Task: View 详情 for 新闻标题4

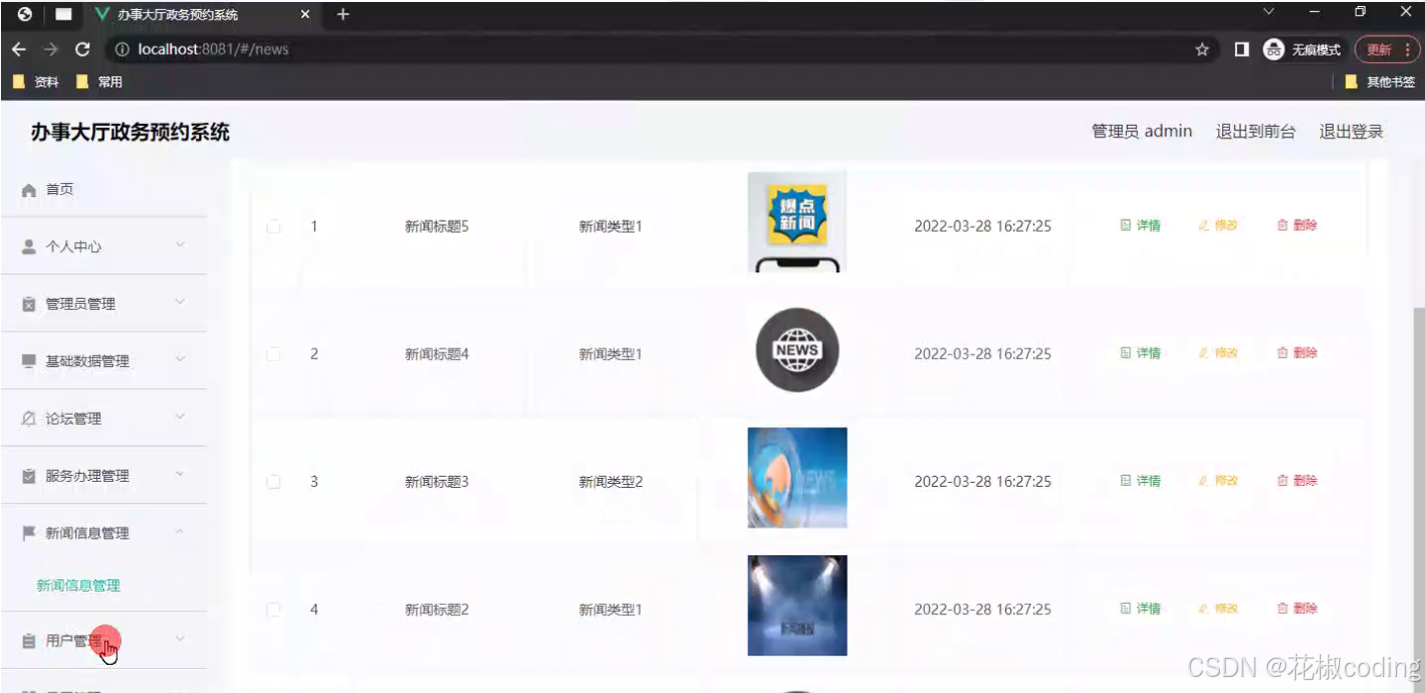Action: pos(1140,353)
